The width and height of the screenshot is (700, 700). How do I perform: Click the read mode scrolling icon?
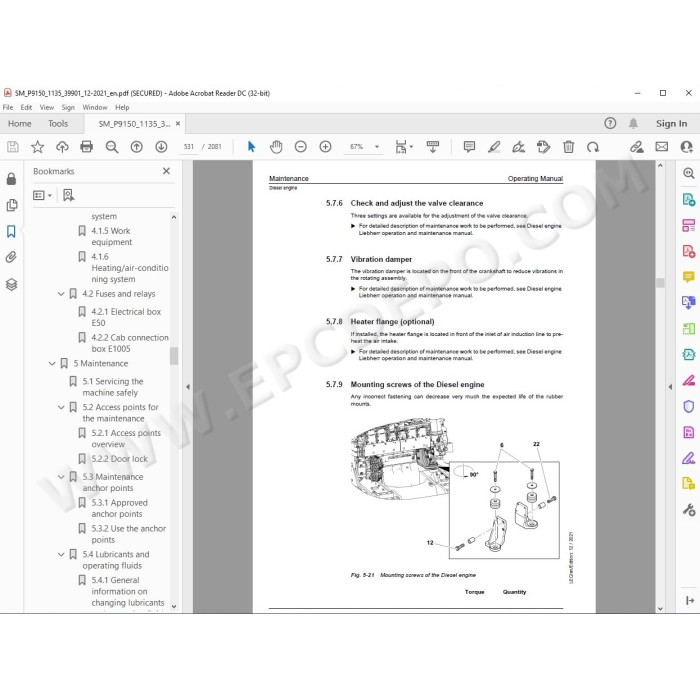click(x=433, y=146)
